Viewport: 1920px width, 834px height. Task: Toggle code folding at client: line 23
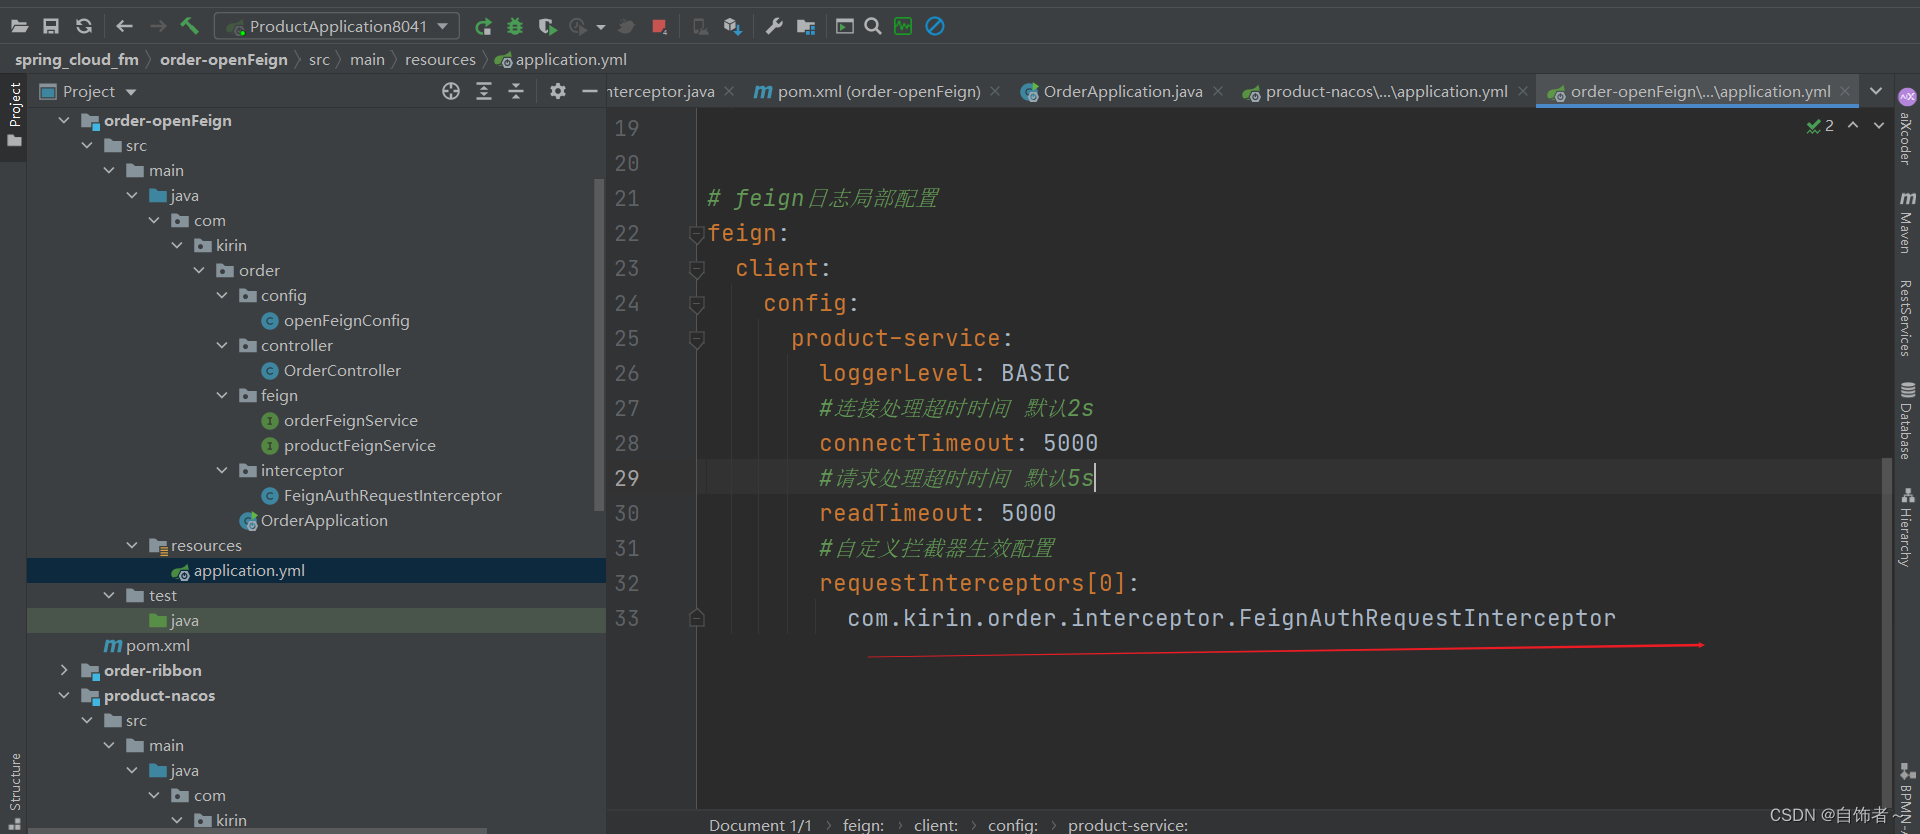point(697,269)
